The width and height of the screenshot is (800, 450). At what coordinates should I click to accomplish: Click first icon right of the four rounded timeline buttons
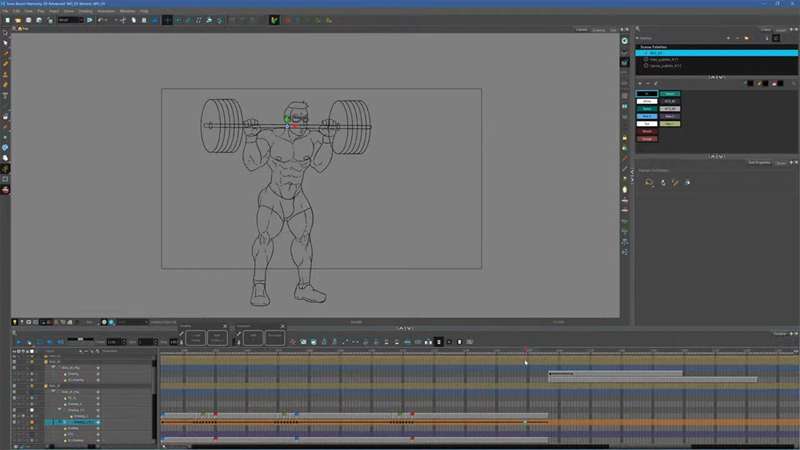click(x=292, y=342)
